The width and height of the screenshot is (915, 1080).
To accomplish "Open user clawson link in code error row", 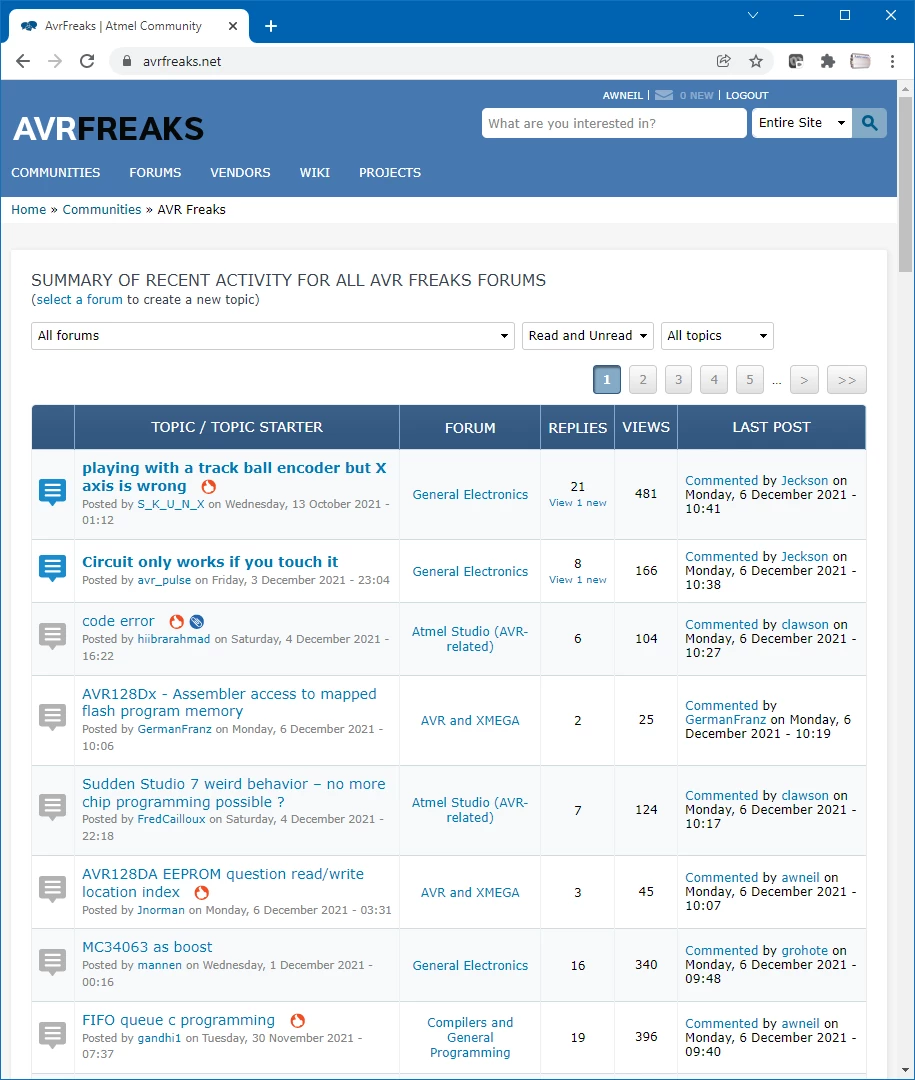I will point(805,625).
